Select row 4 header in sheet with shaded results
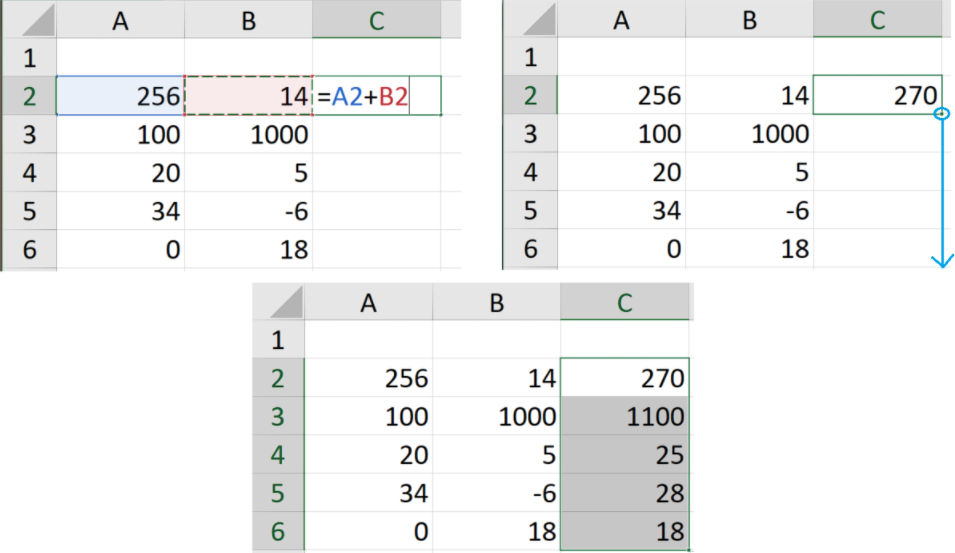955x553 pixels. (x=278, y=456)
